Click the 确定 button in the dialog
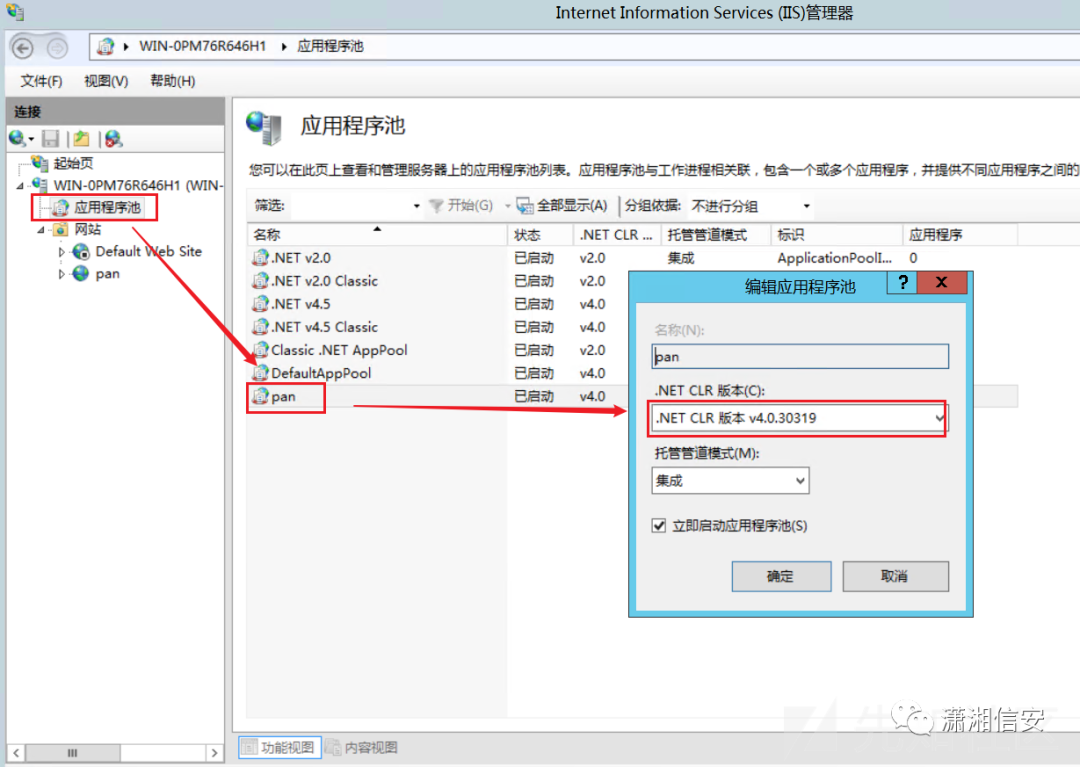1080x767 pixels. click(x=781, y=576)
